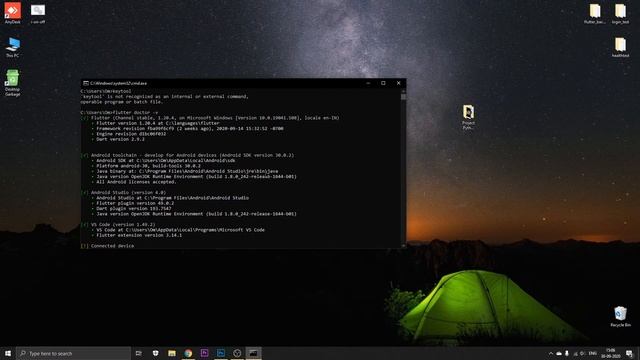Open Task View from the taskbar
Viewport: 640px width, 360px height.
139,353
